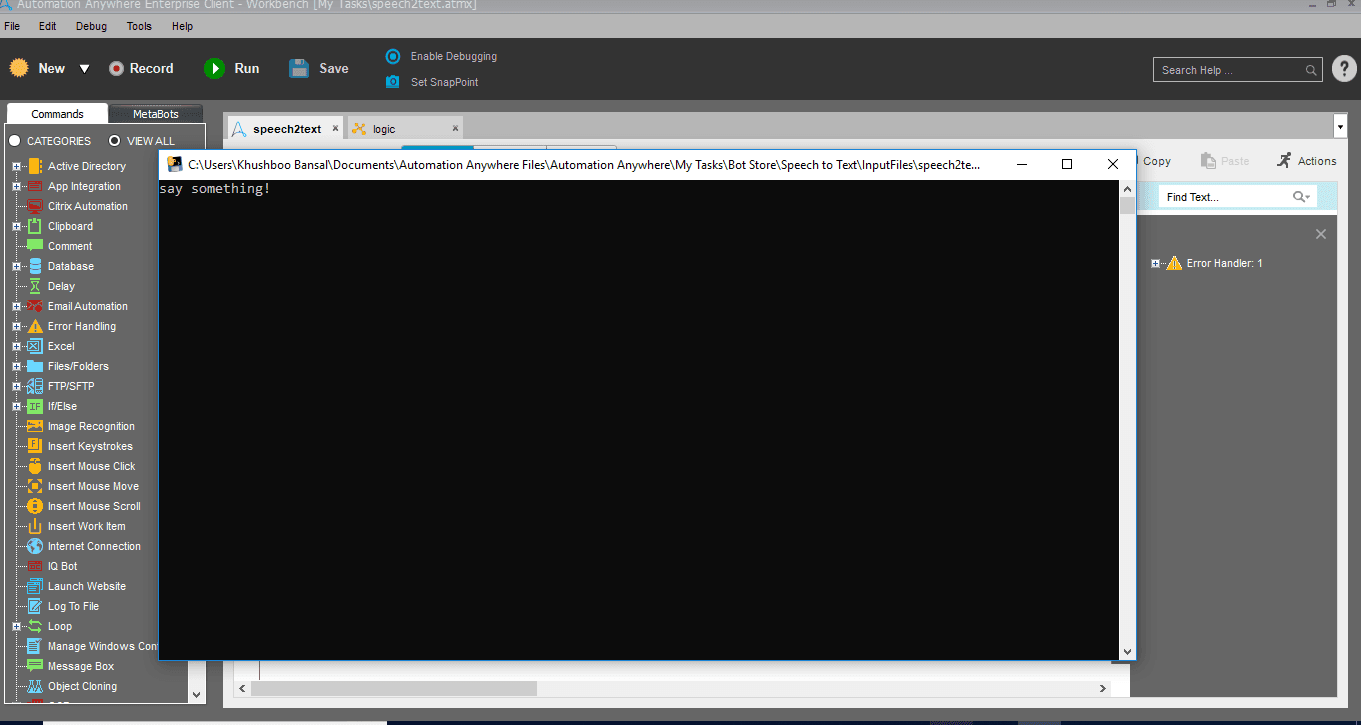Switch to the MetaBots tab
1361x725 pixels.
[156, 114]
